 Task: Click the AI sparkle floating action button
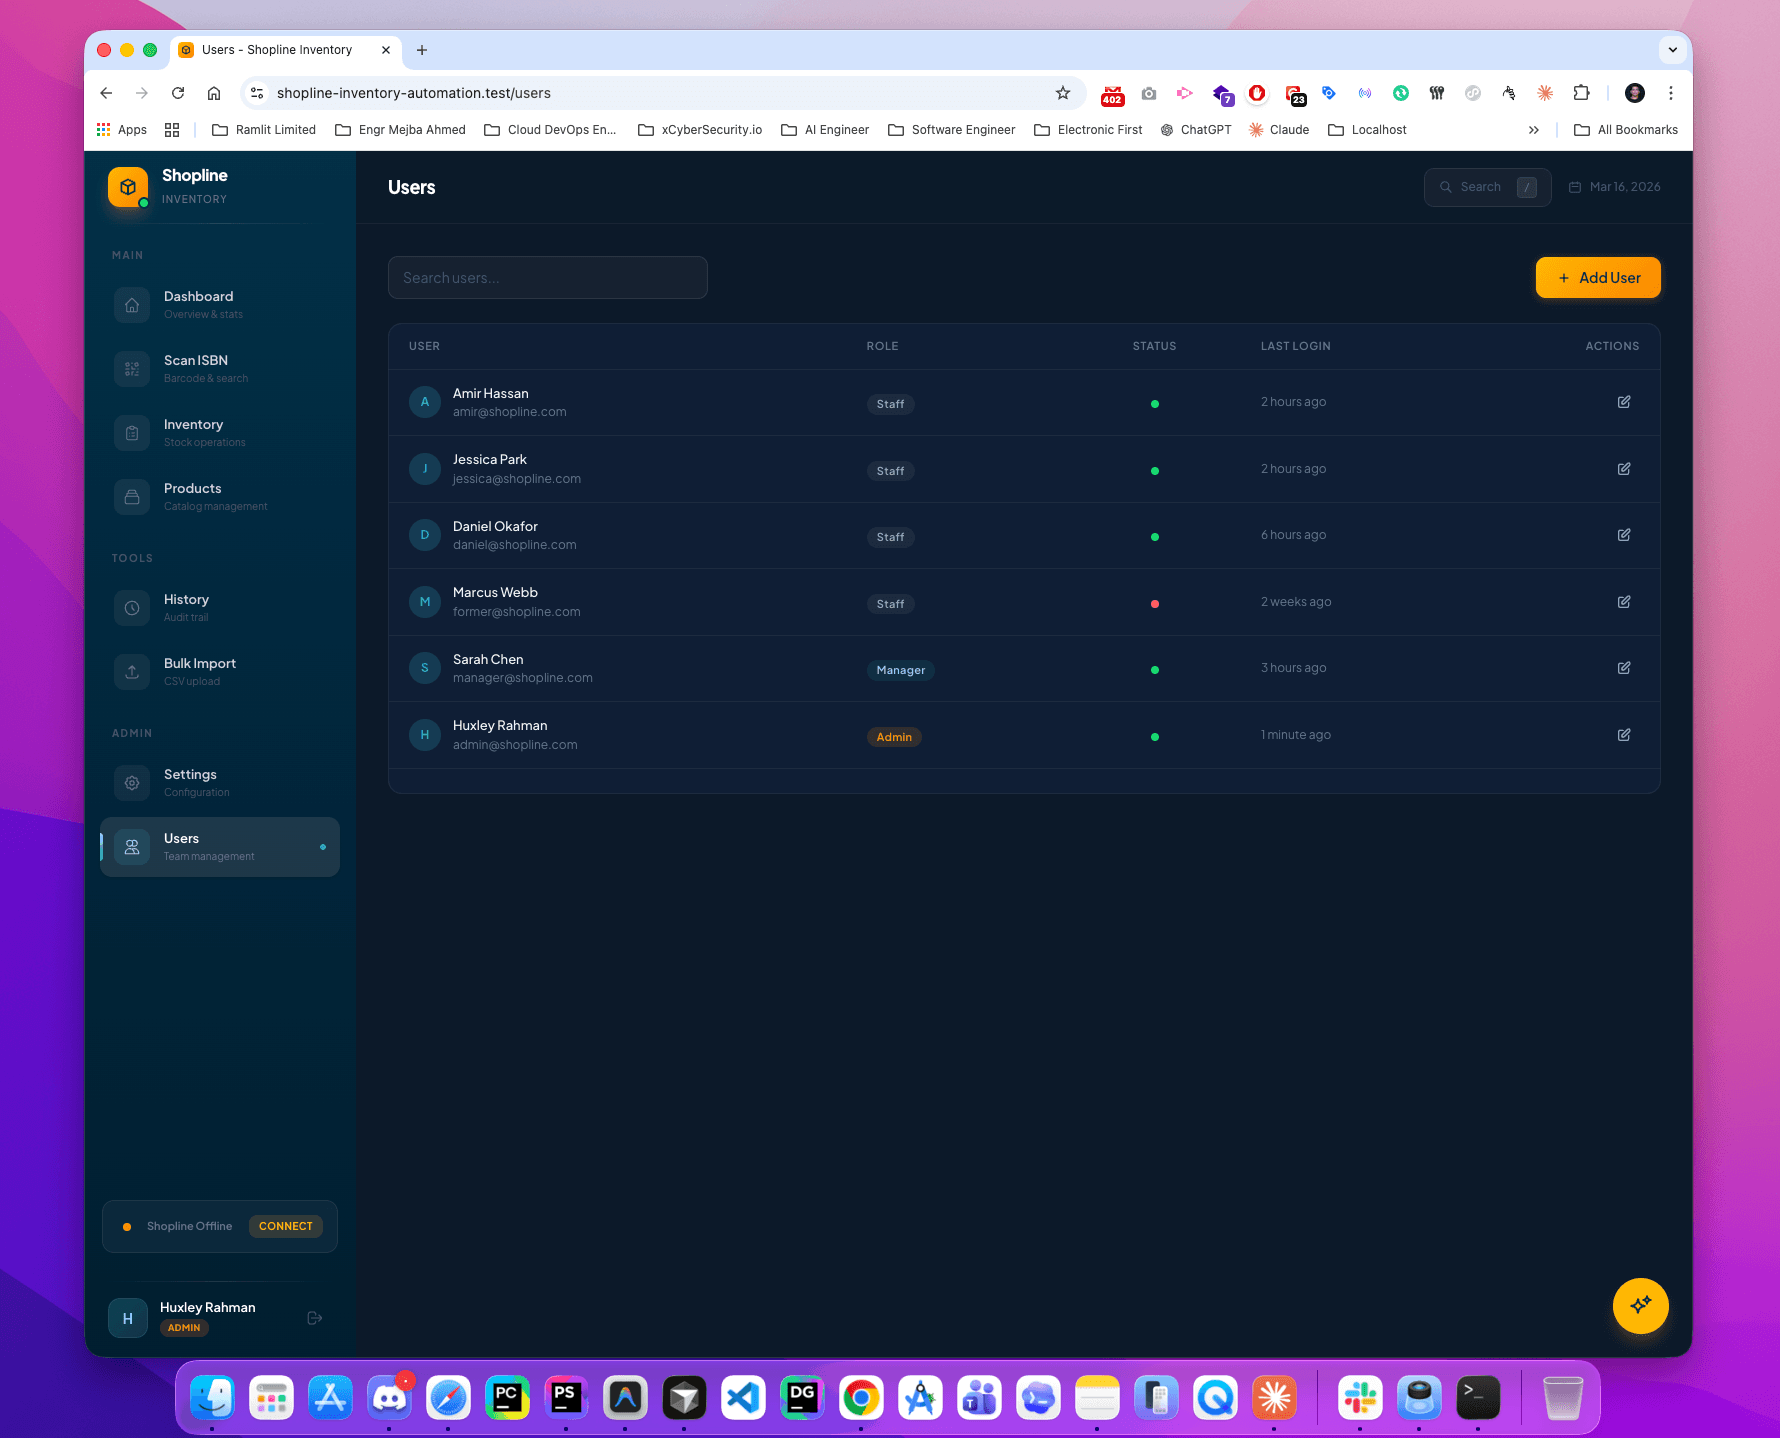(1640, 1306)
